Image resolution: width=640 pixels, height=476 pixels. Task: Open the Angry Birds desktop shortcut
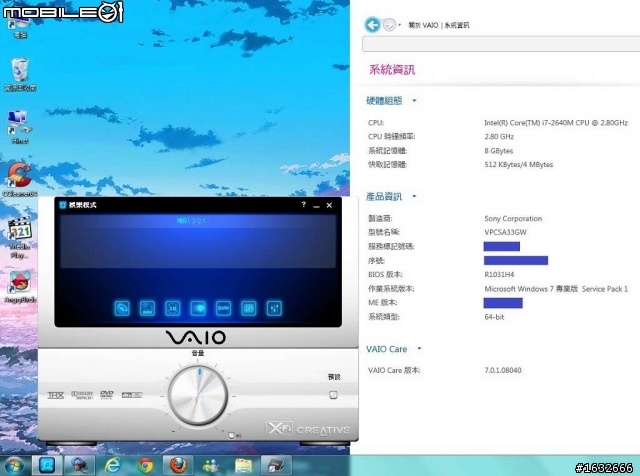20,287
